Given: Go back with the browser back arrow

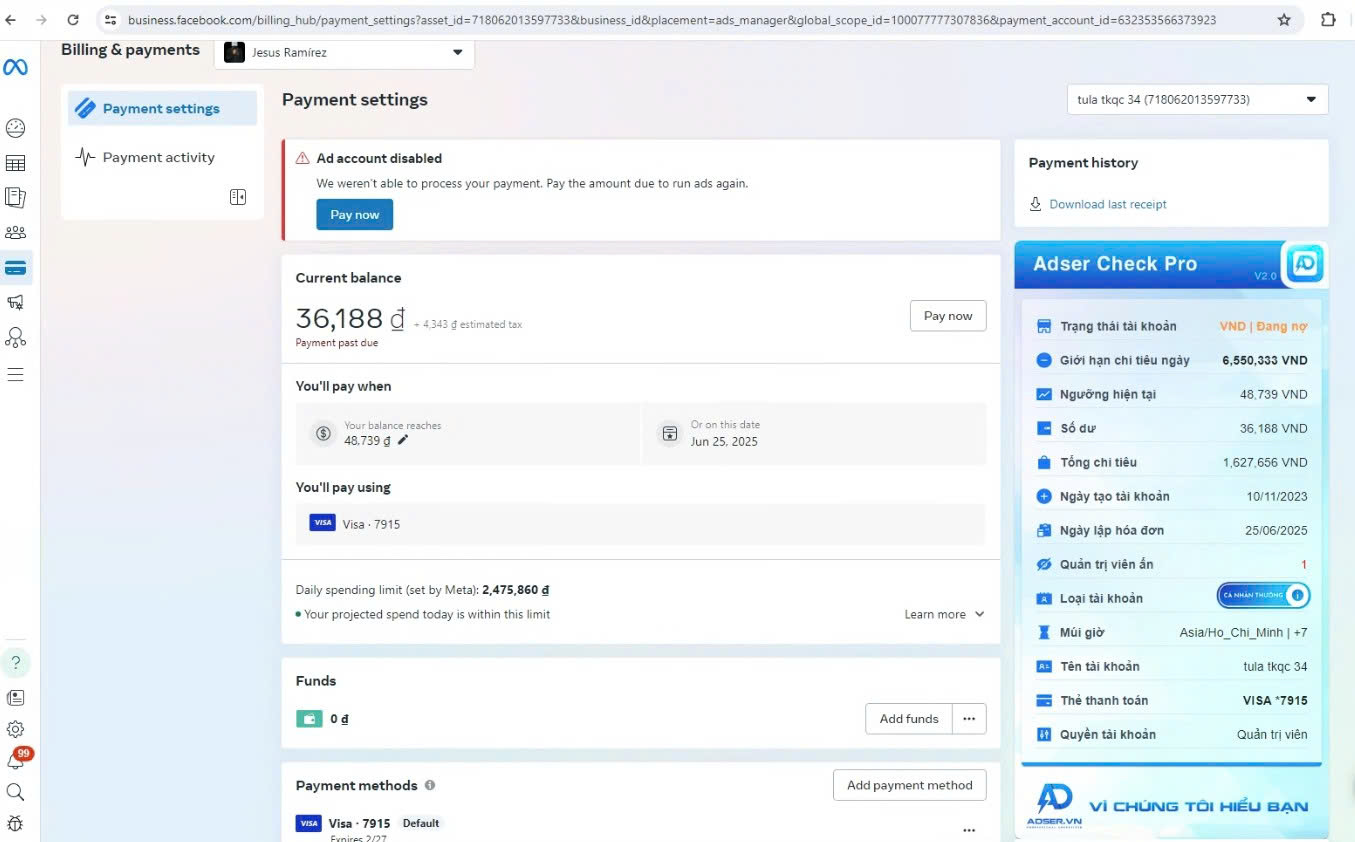Looking at the screenshot, I should 11,19.
